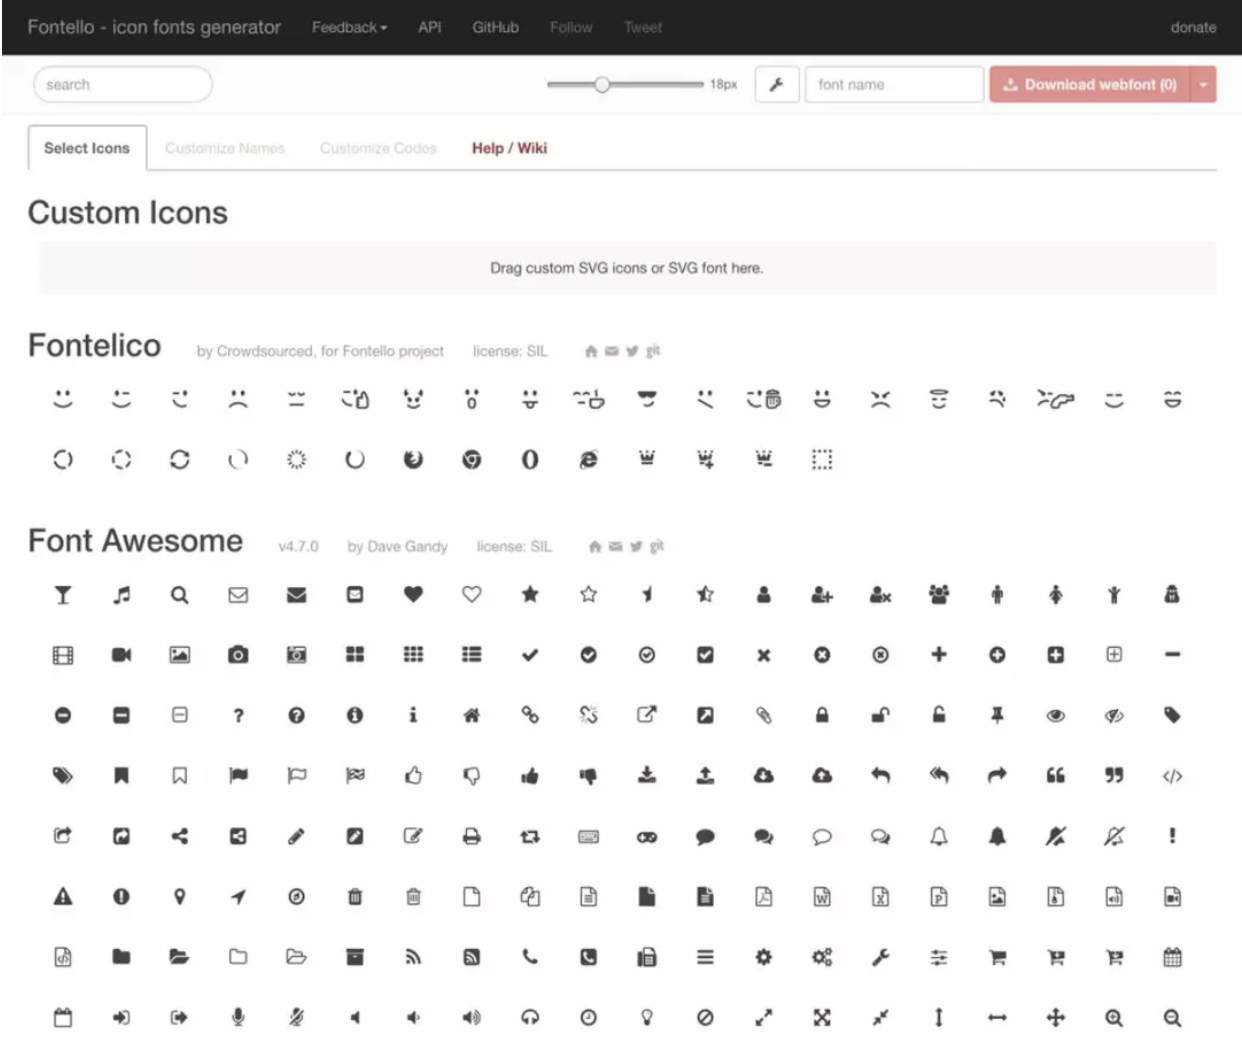Open the Font Awesome git link
The height and width of the screenshot is (1058, 1242).
[657, 546]
